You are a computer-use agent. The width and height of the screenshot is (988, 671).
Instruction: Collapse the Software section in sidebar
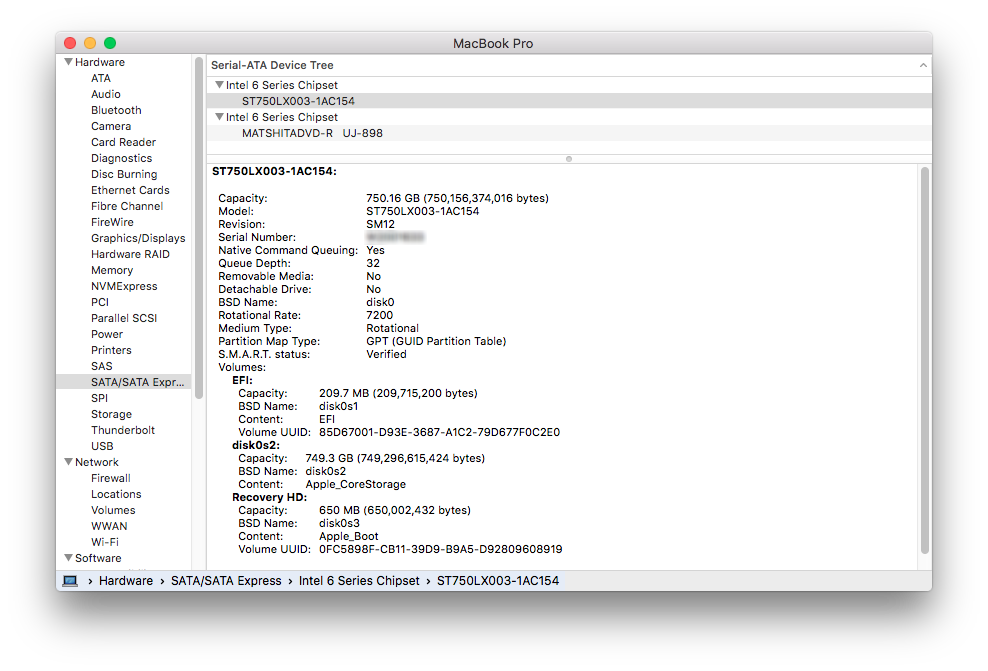68,558
